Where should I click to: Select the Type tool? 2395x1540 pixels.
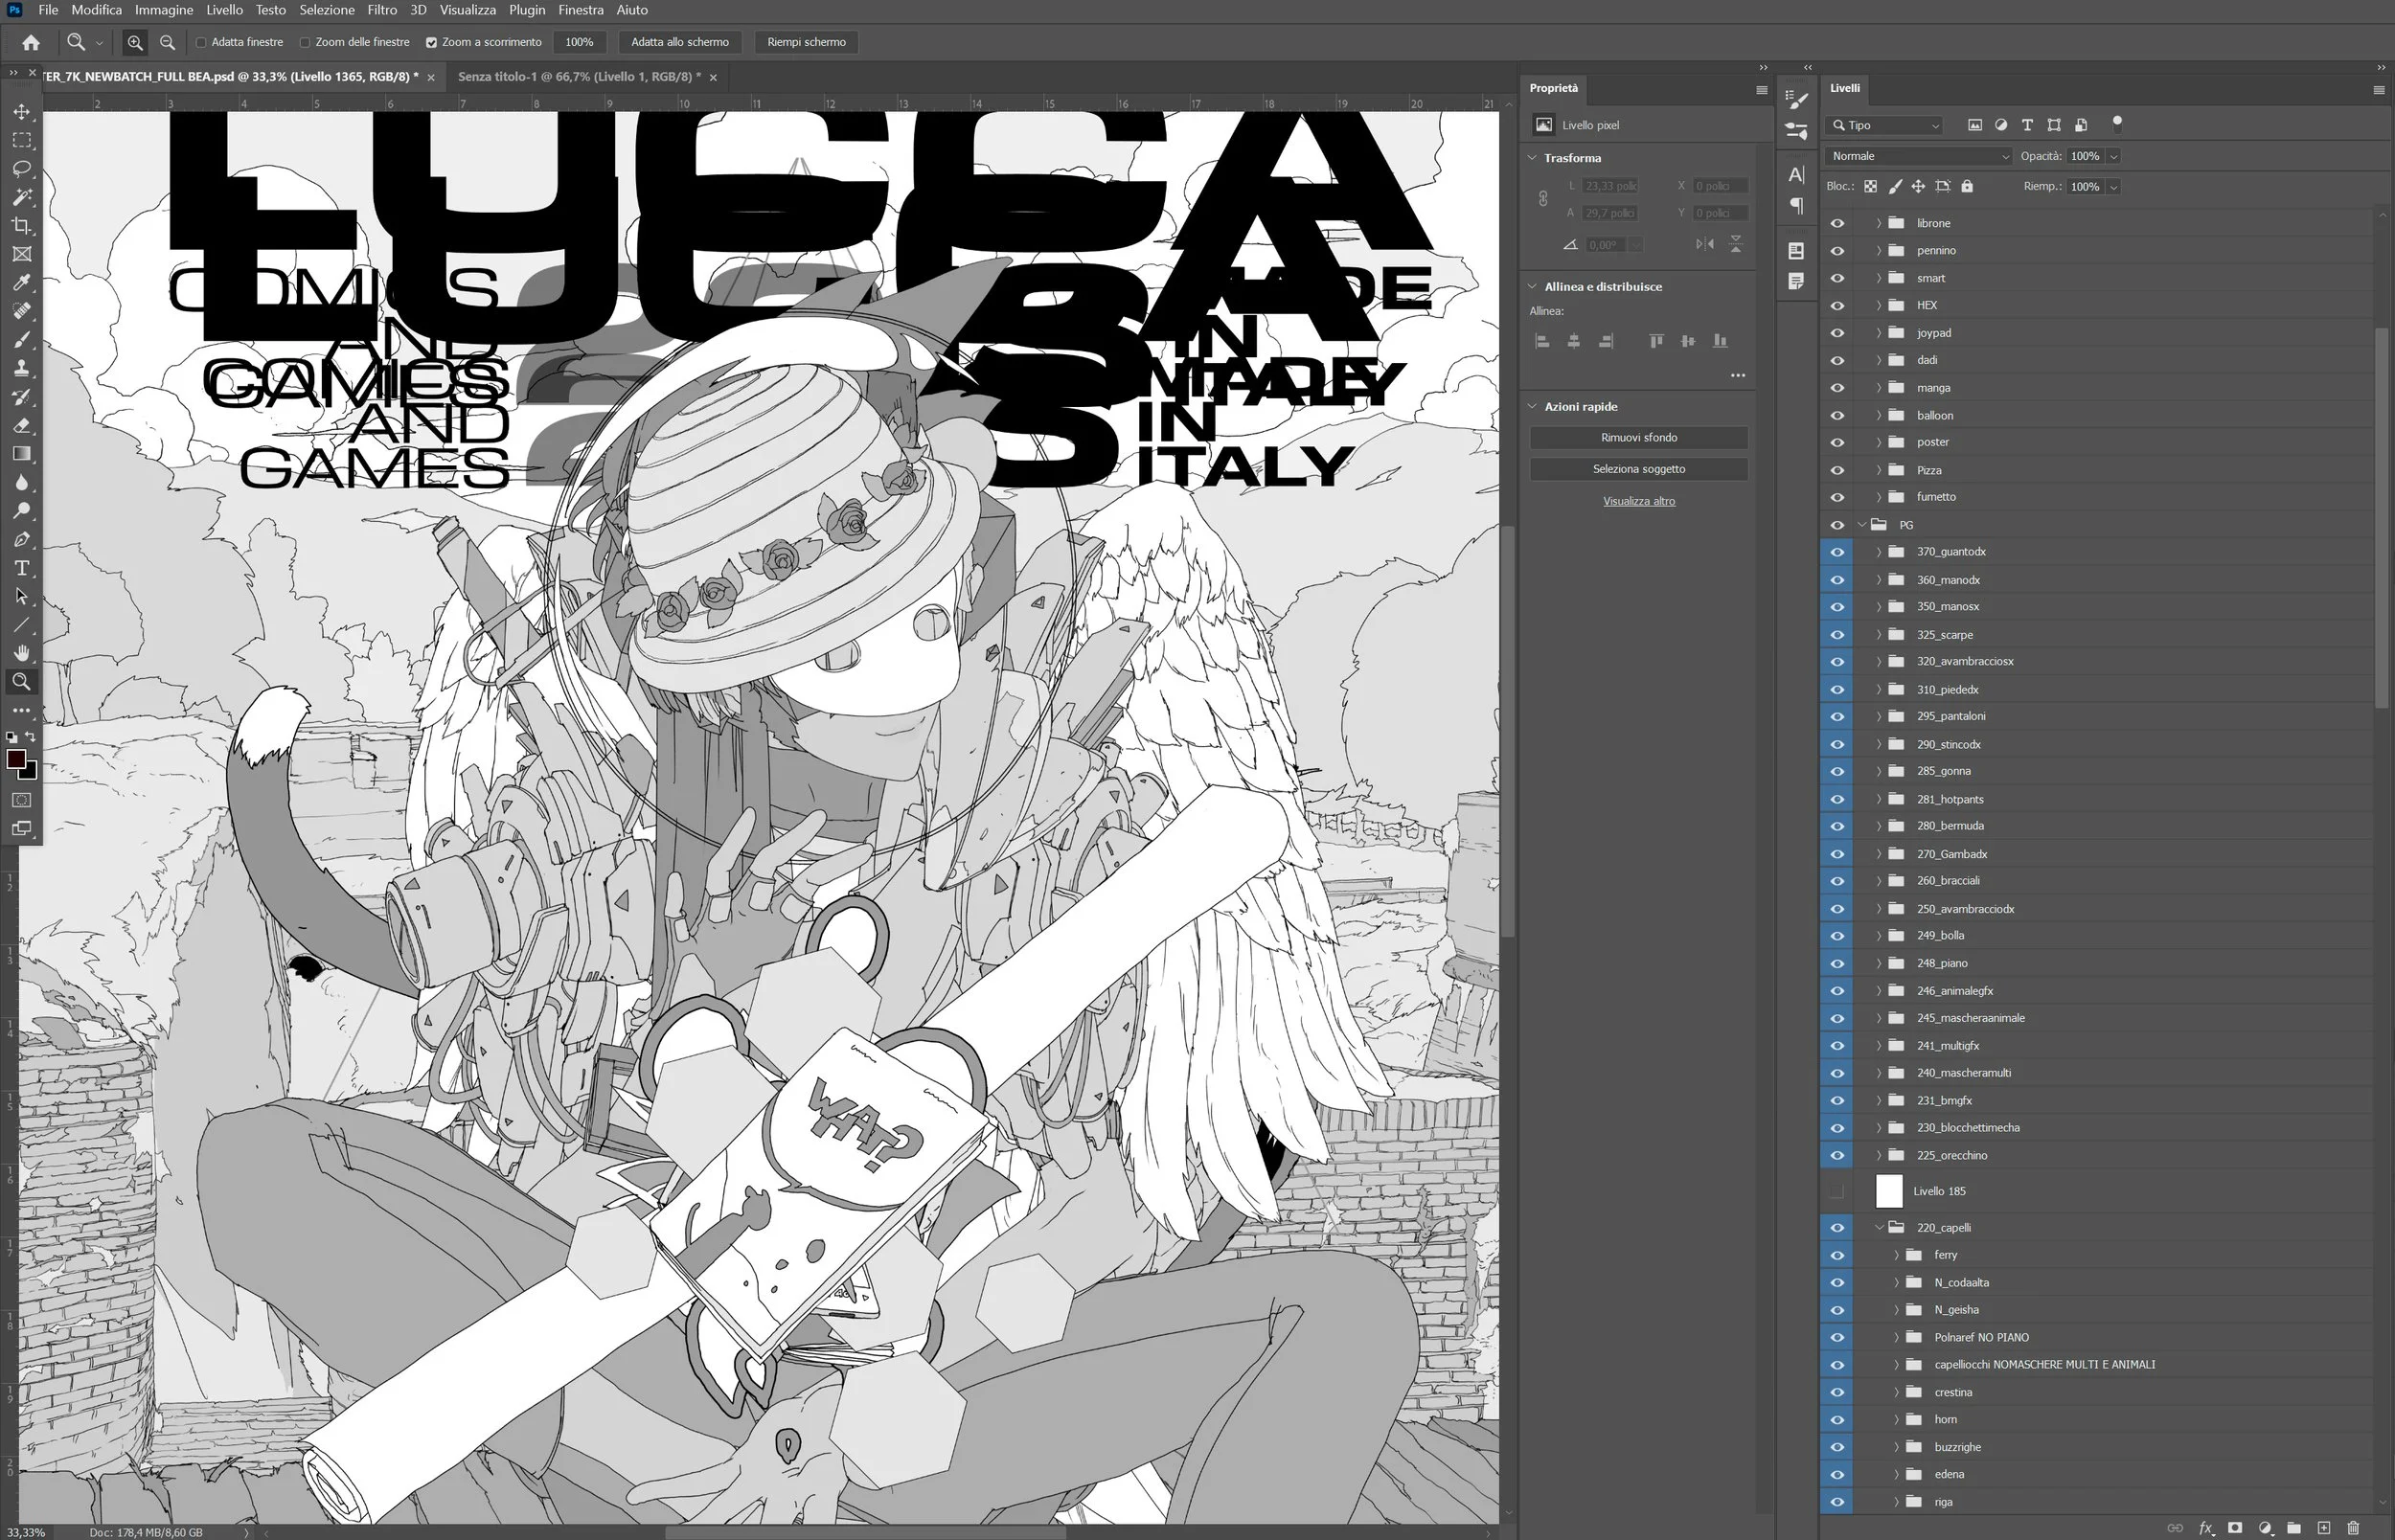click(x=22, y=568)
